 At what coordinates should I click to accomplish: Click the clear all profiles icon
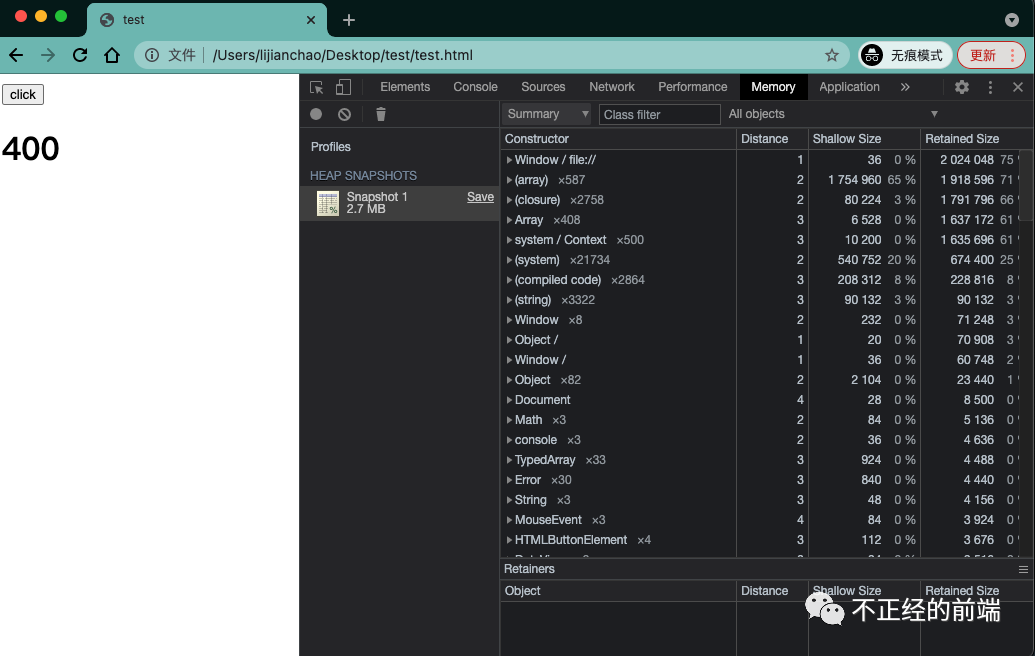[x=345, y=114]
